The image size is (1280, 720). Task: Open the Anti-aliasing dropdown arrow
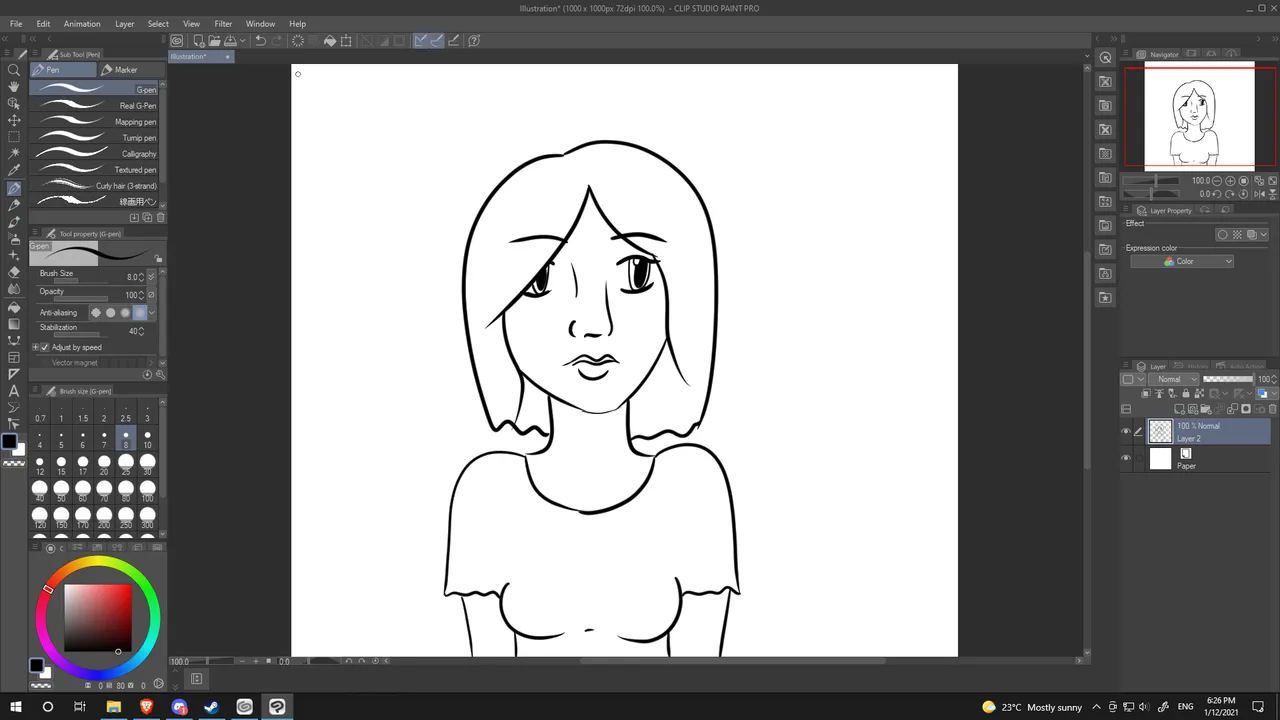point(151,313)
